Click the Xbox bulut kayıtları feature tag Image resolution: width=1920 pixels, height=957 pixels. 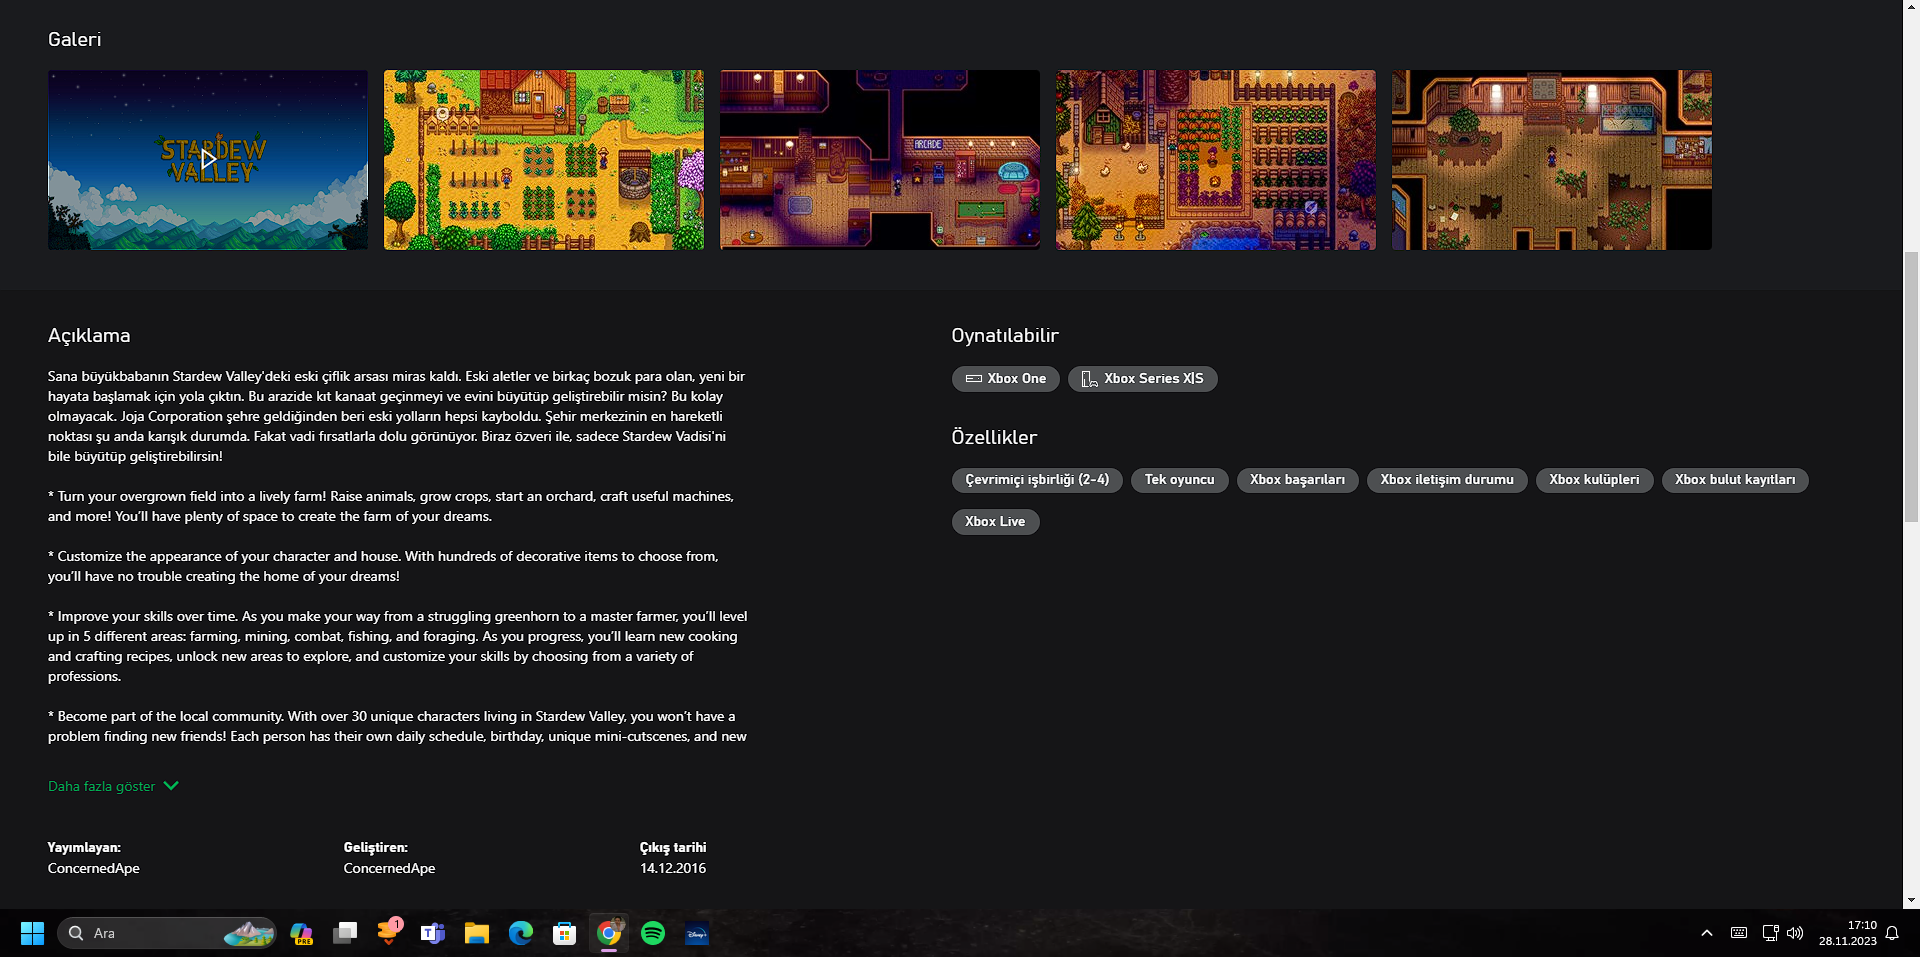coord(1735,480)
